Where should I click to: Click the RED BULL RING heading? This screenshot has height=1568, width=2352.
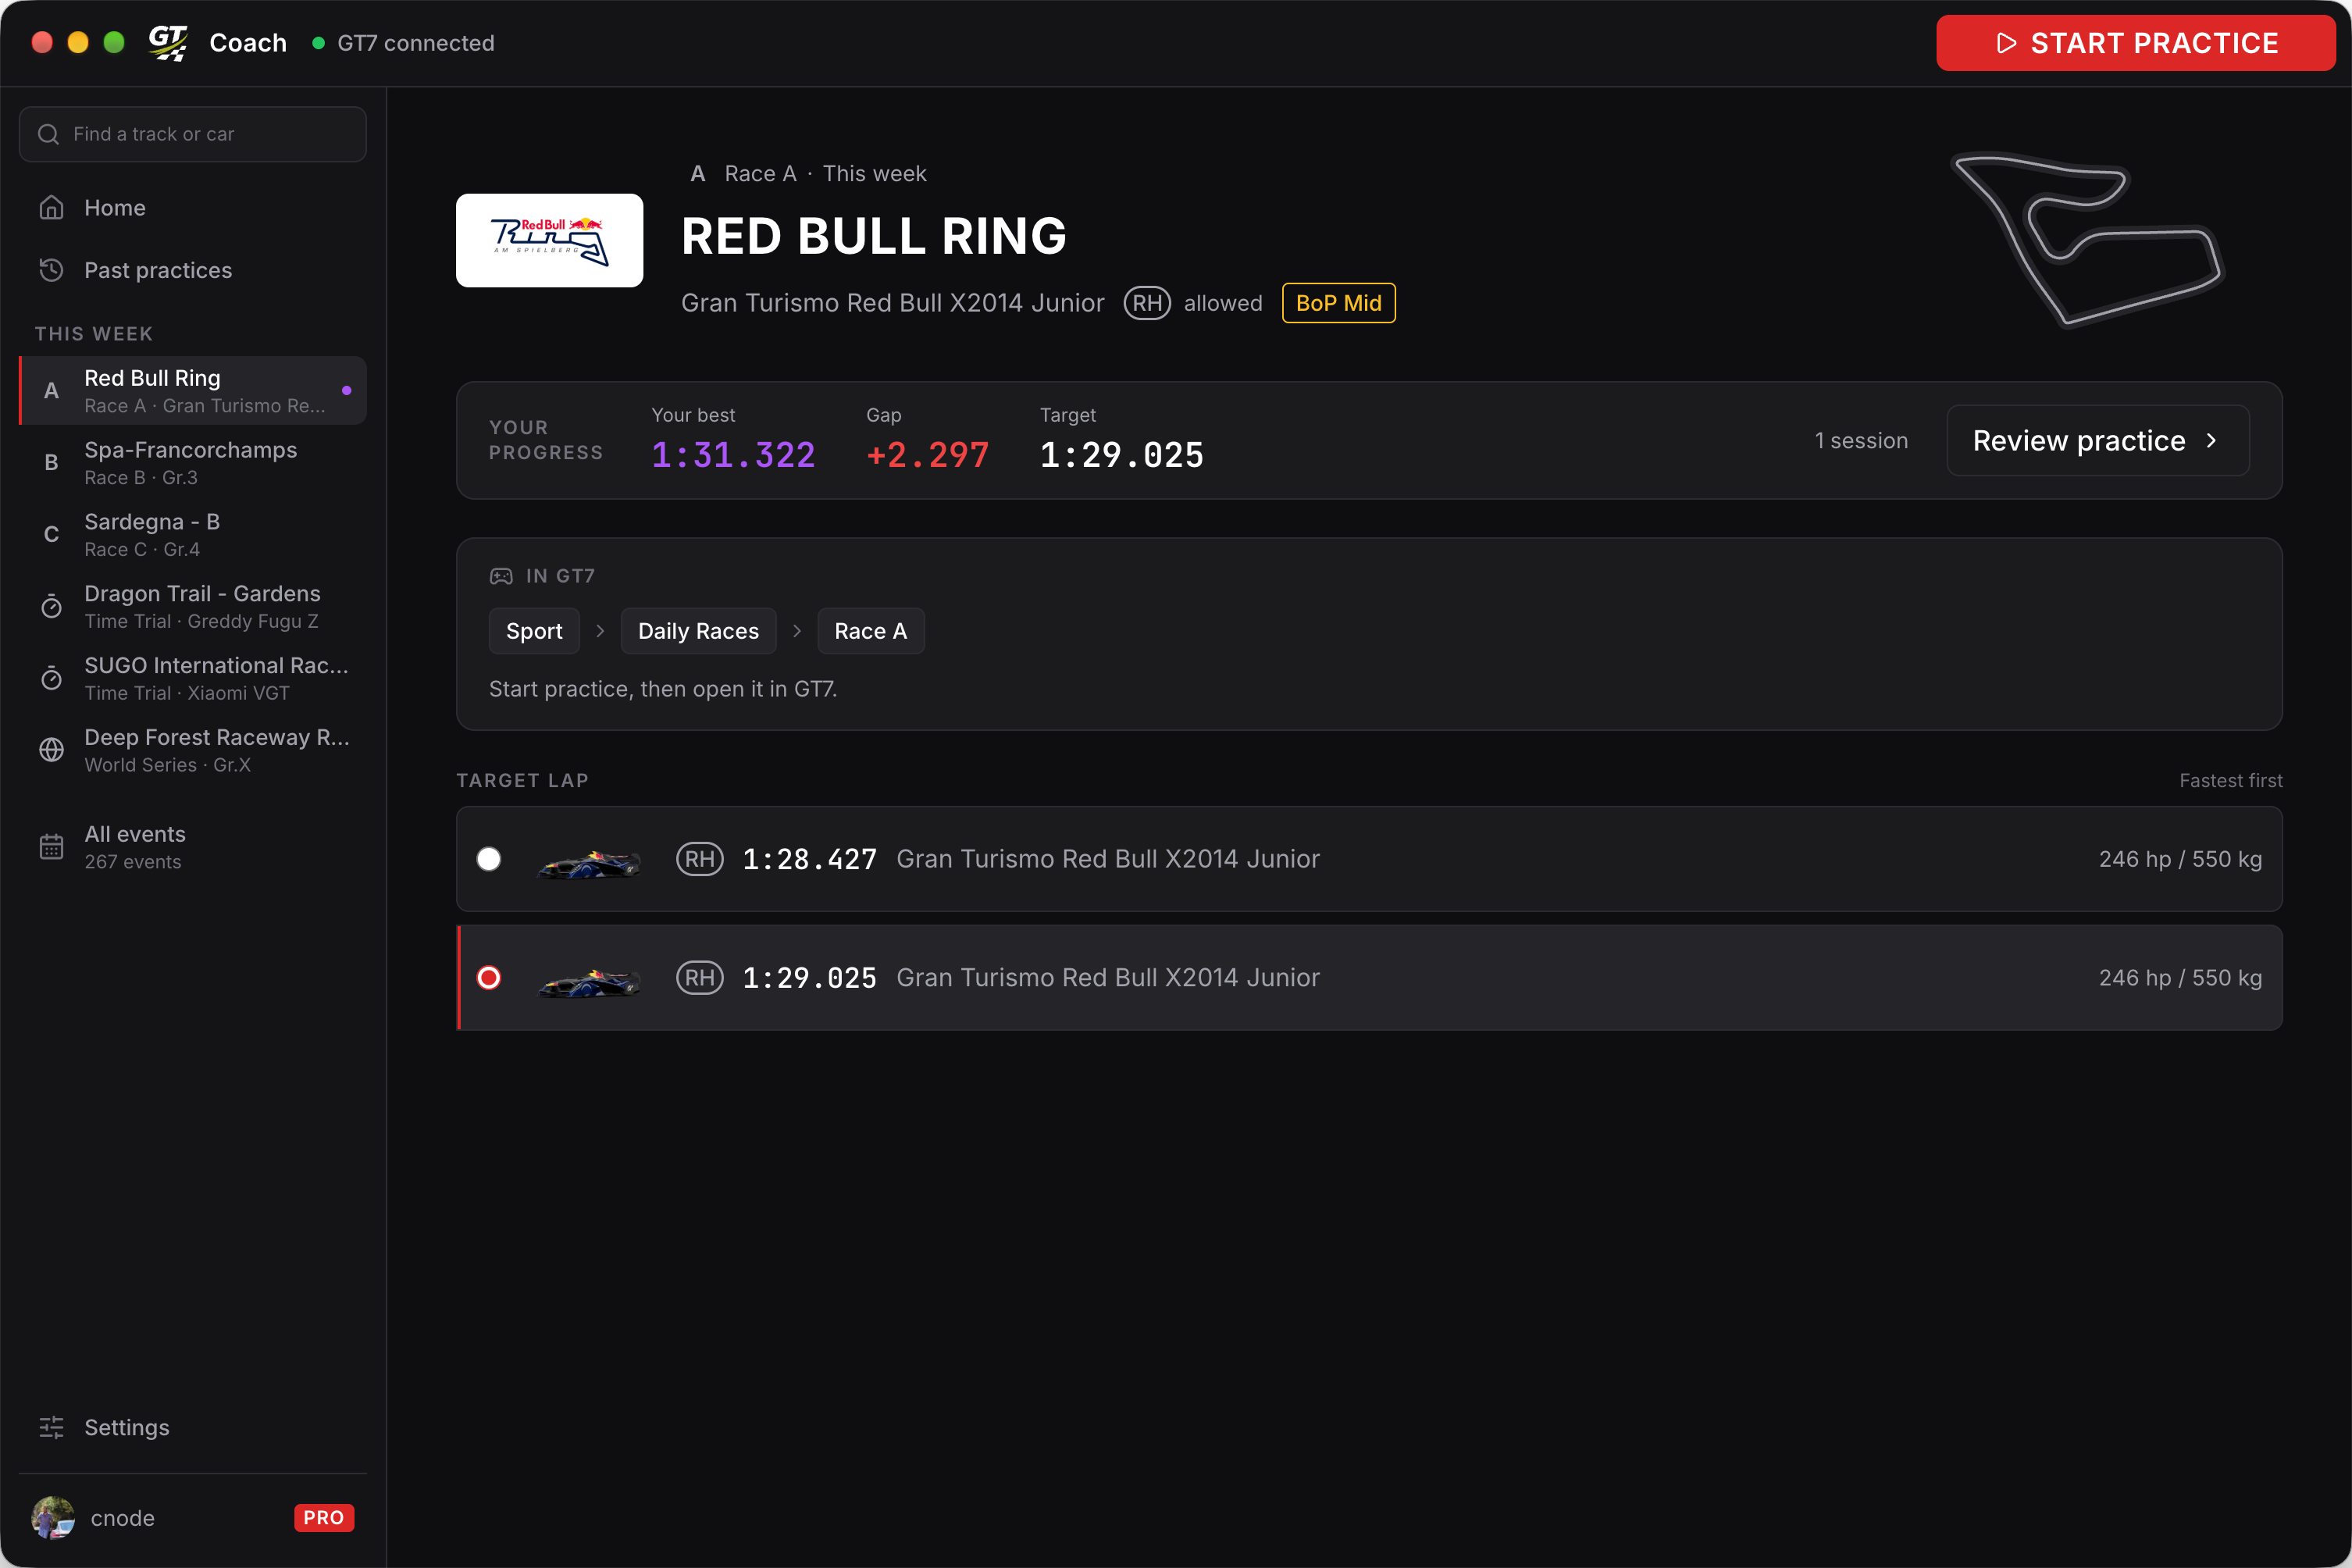(x=874, y=236)
